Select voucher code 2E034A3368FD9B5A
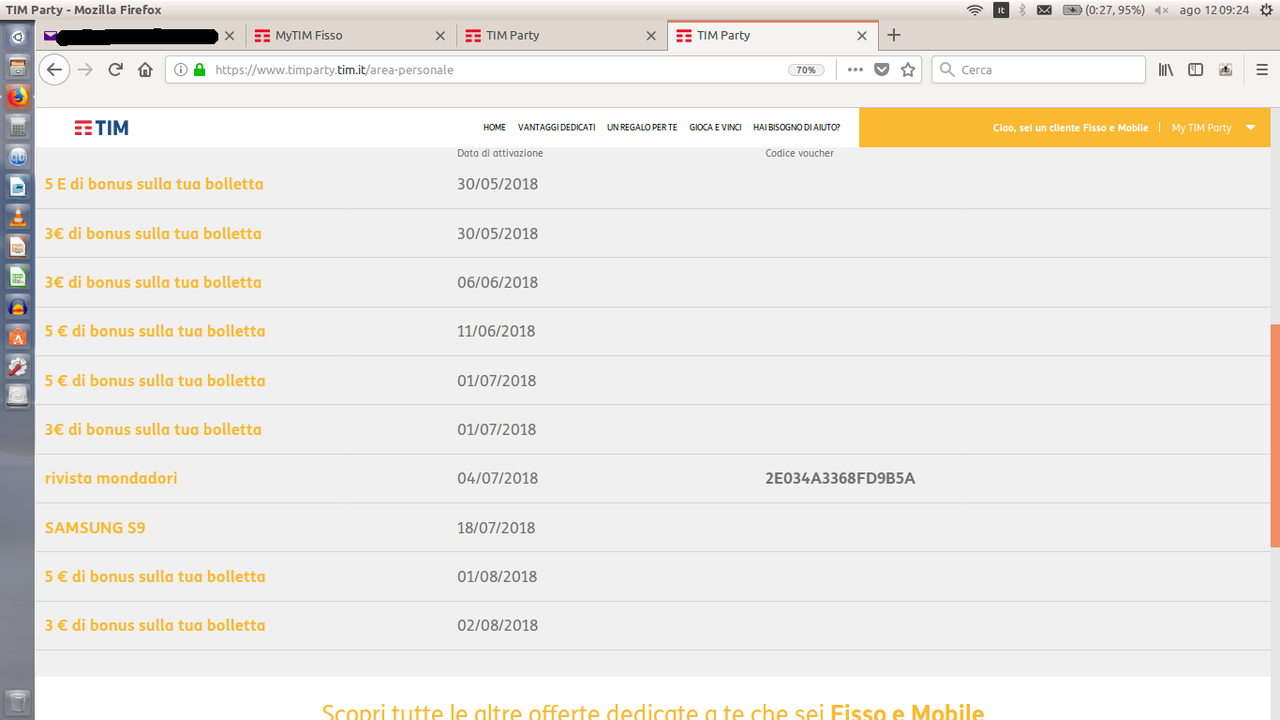The width and height of the screenshot is (1280, 720). (840, 478)
